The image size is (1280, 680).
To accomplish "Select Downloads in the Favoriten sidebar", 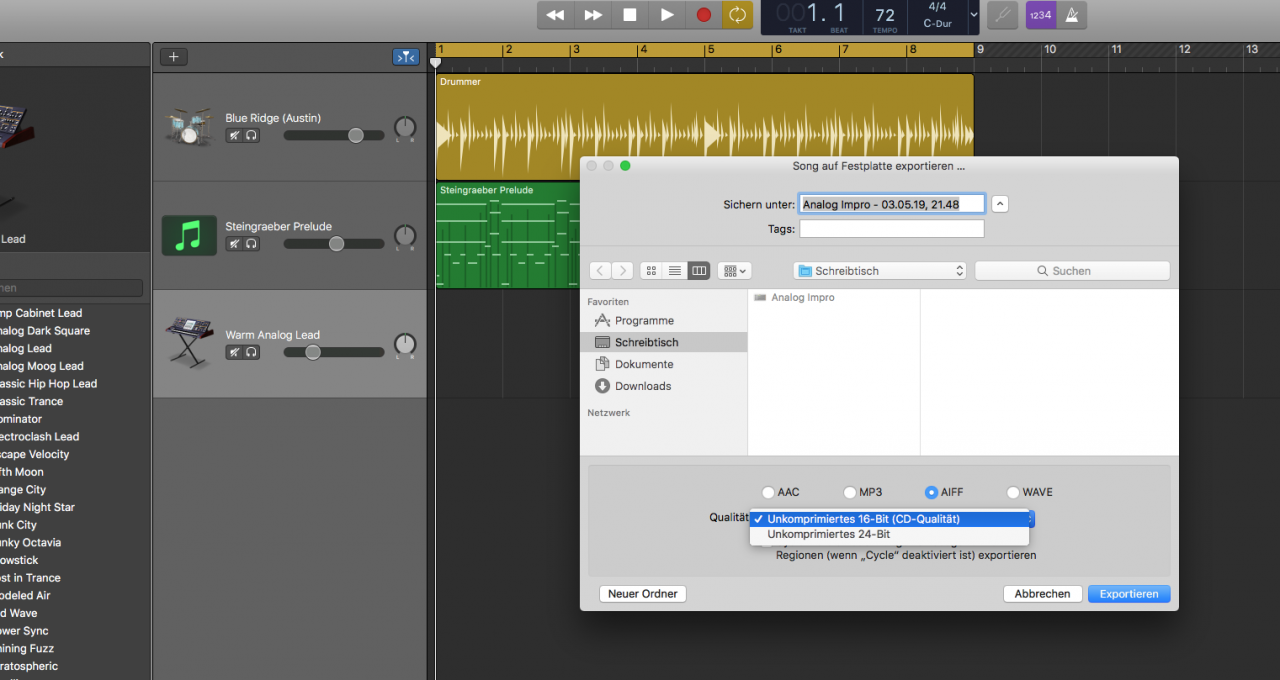I will coord(642,386).
